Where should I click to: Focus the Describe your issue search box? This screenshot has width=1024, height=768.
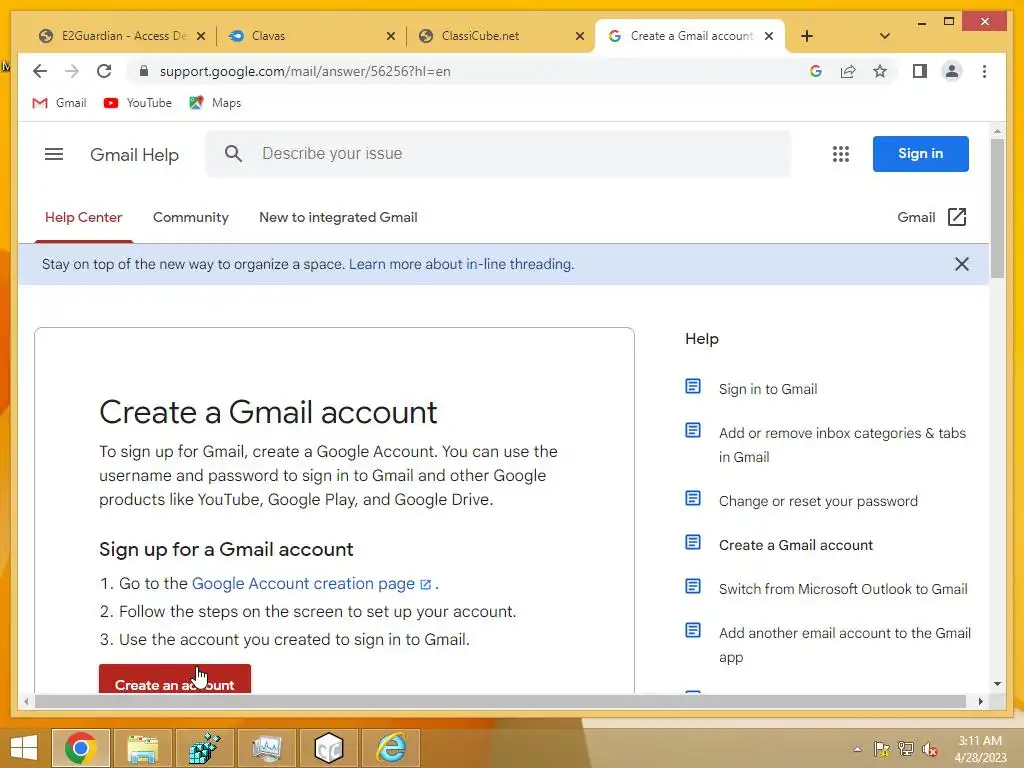click(498, 153)
